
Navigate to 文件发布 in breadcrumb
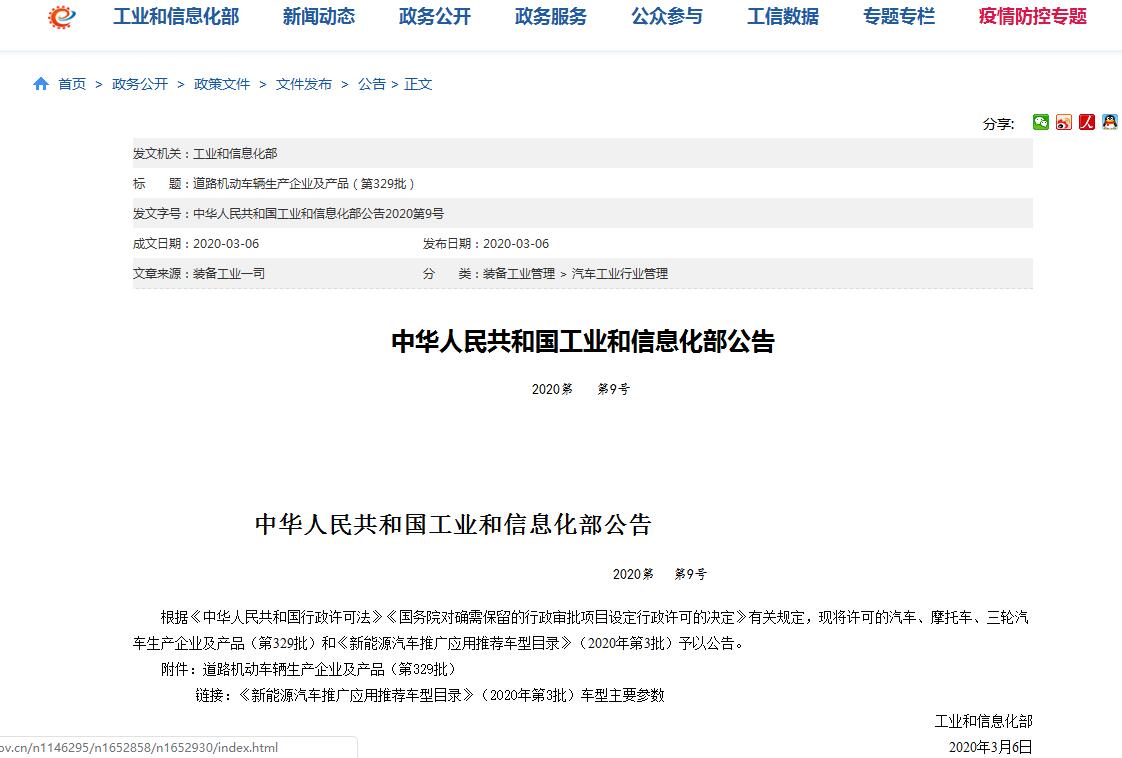(304, 84)
